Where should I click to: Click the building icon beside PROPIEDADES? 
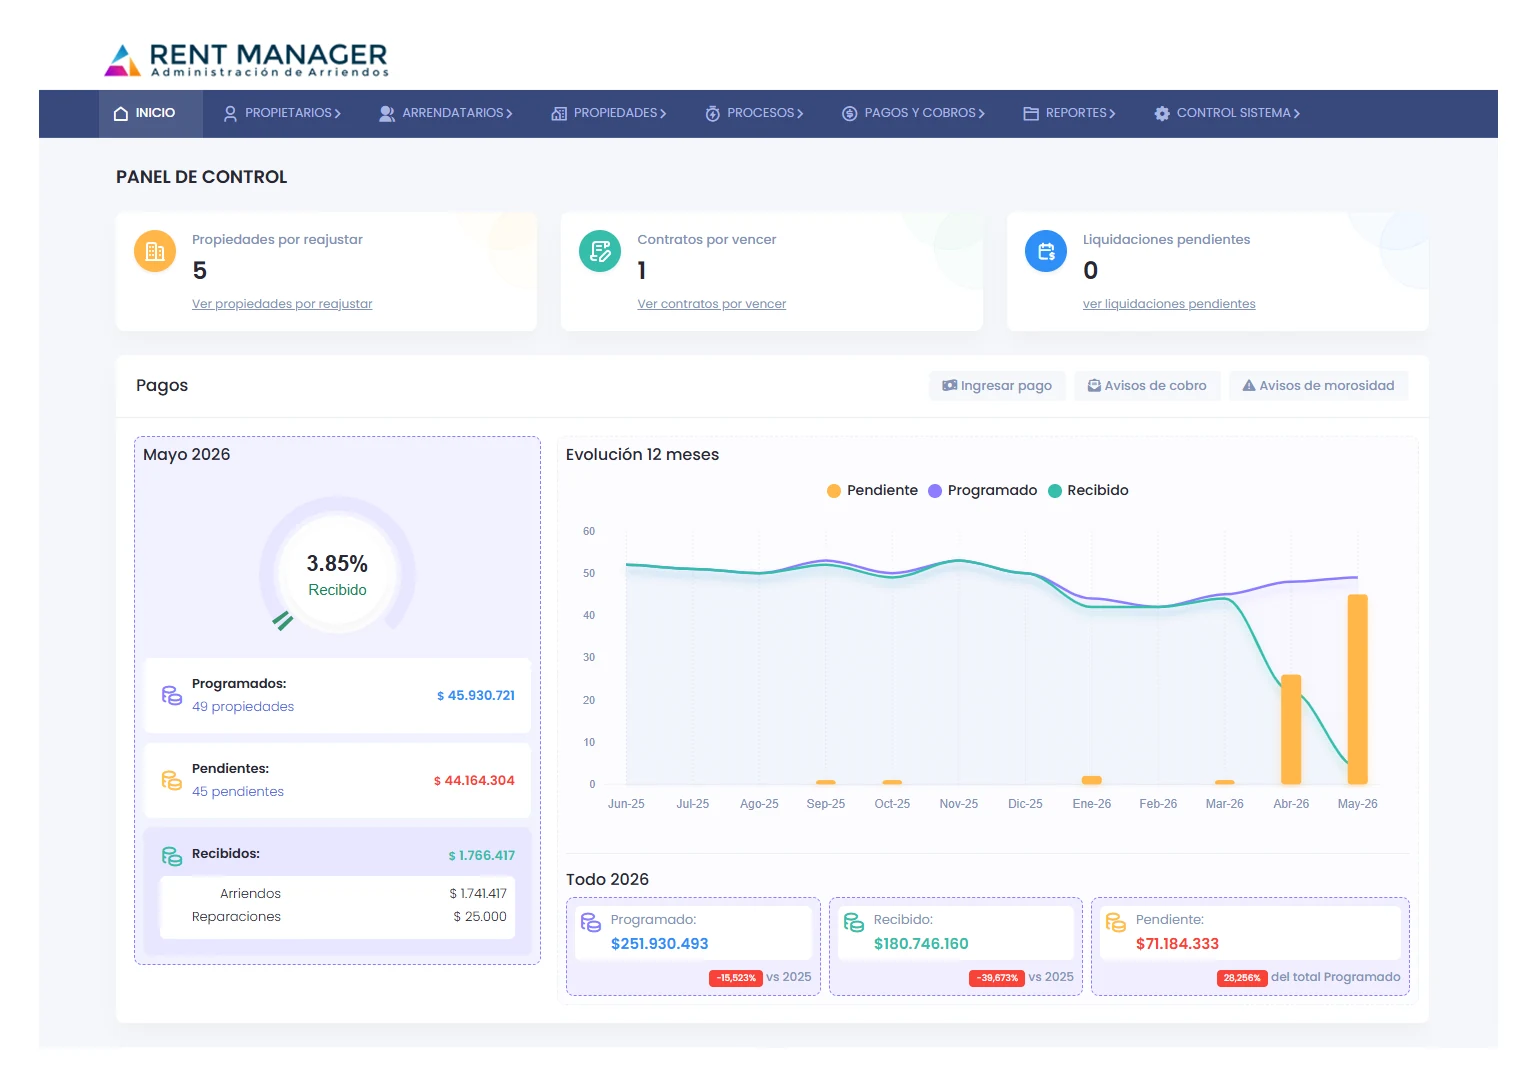coord(559,113)
